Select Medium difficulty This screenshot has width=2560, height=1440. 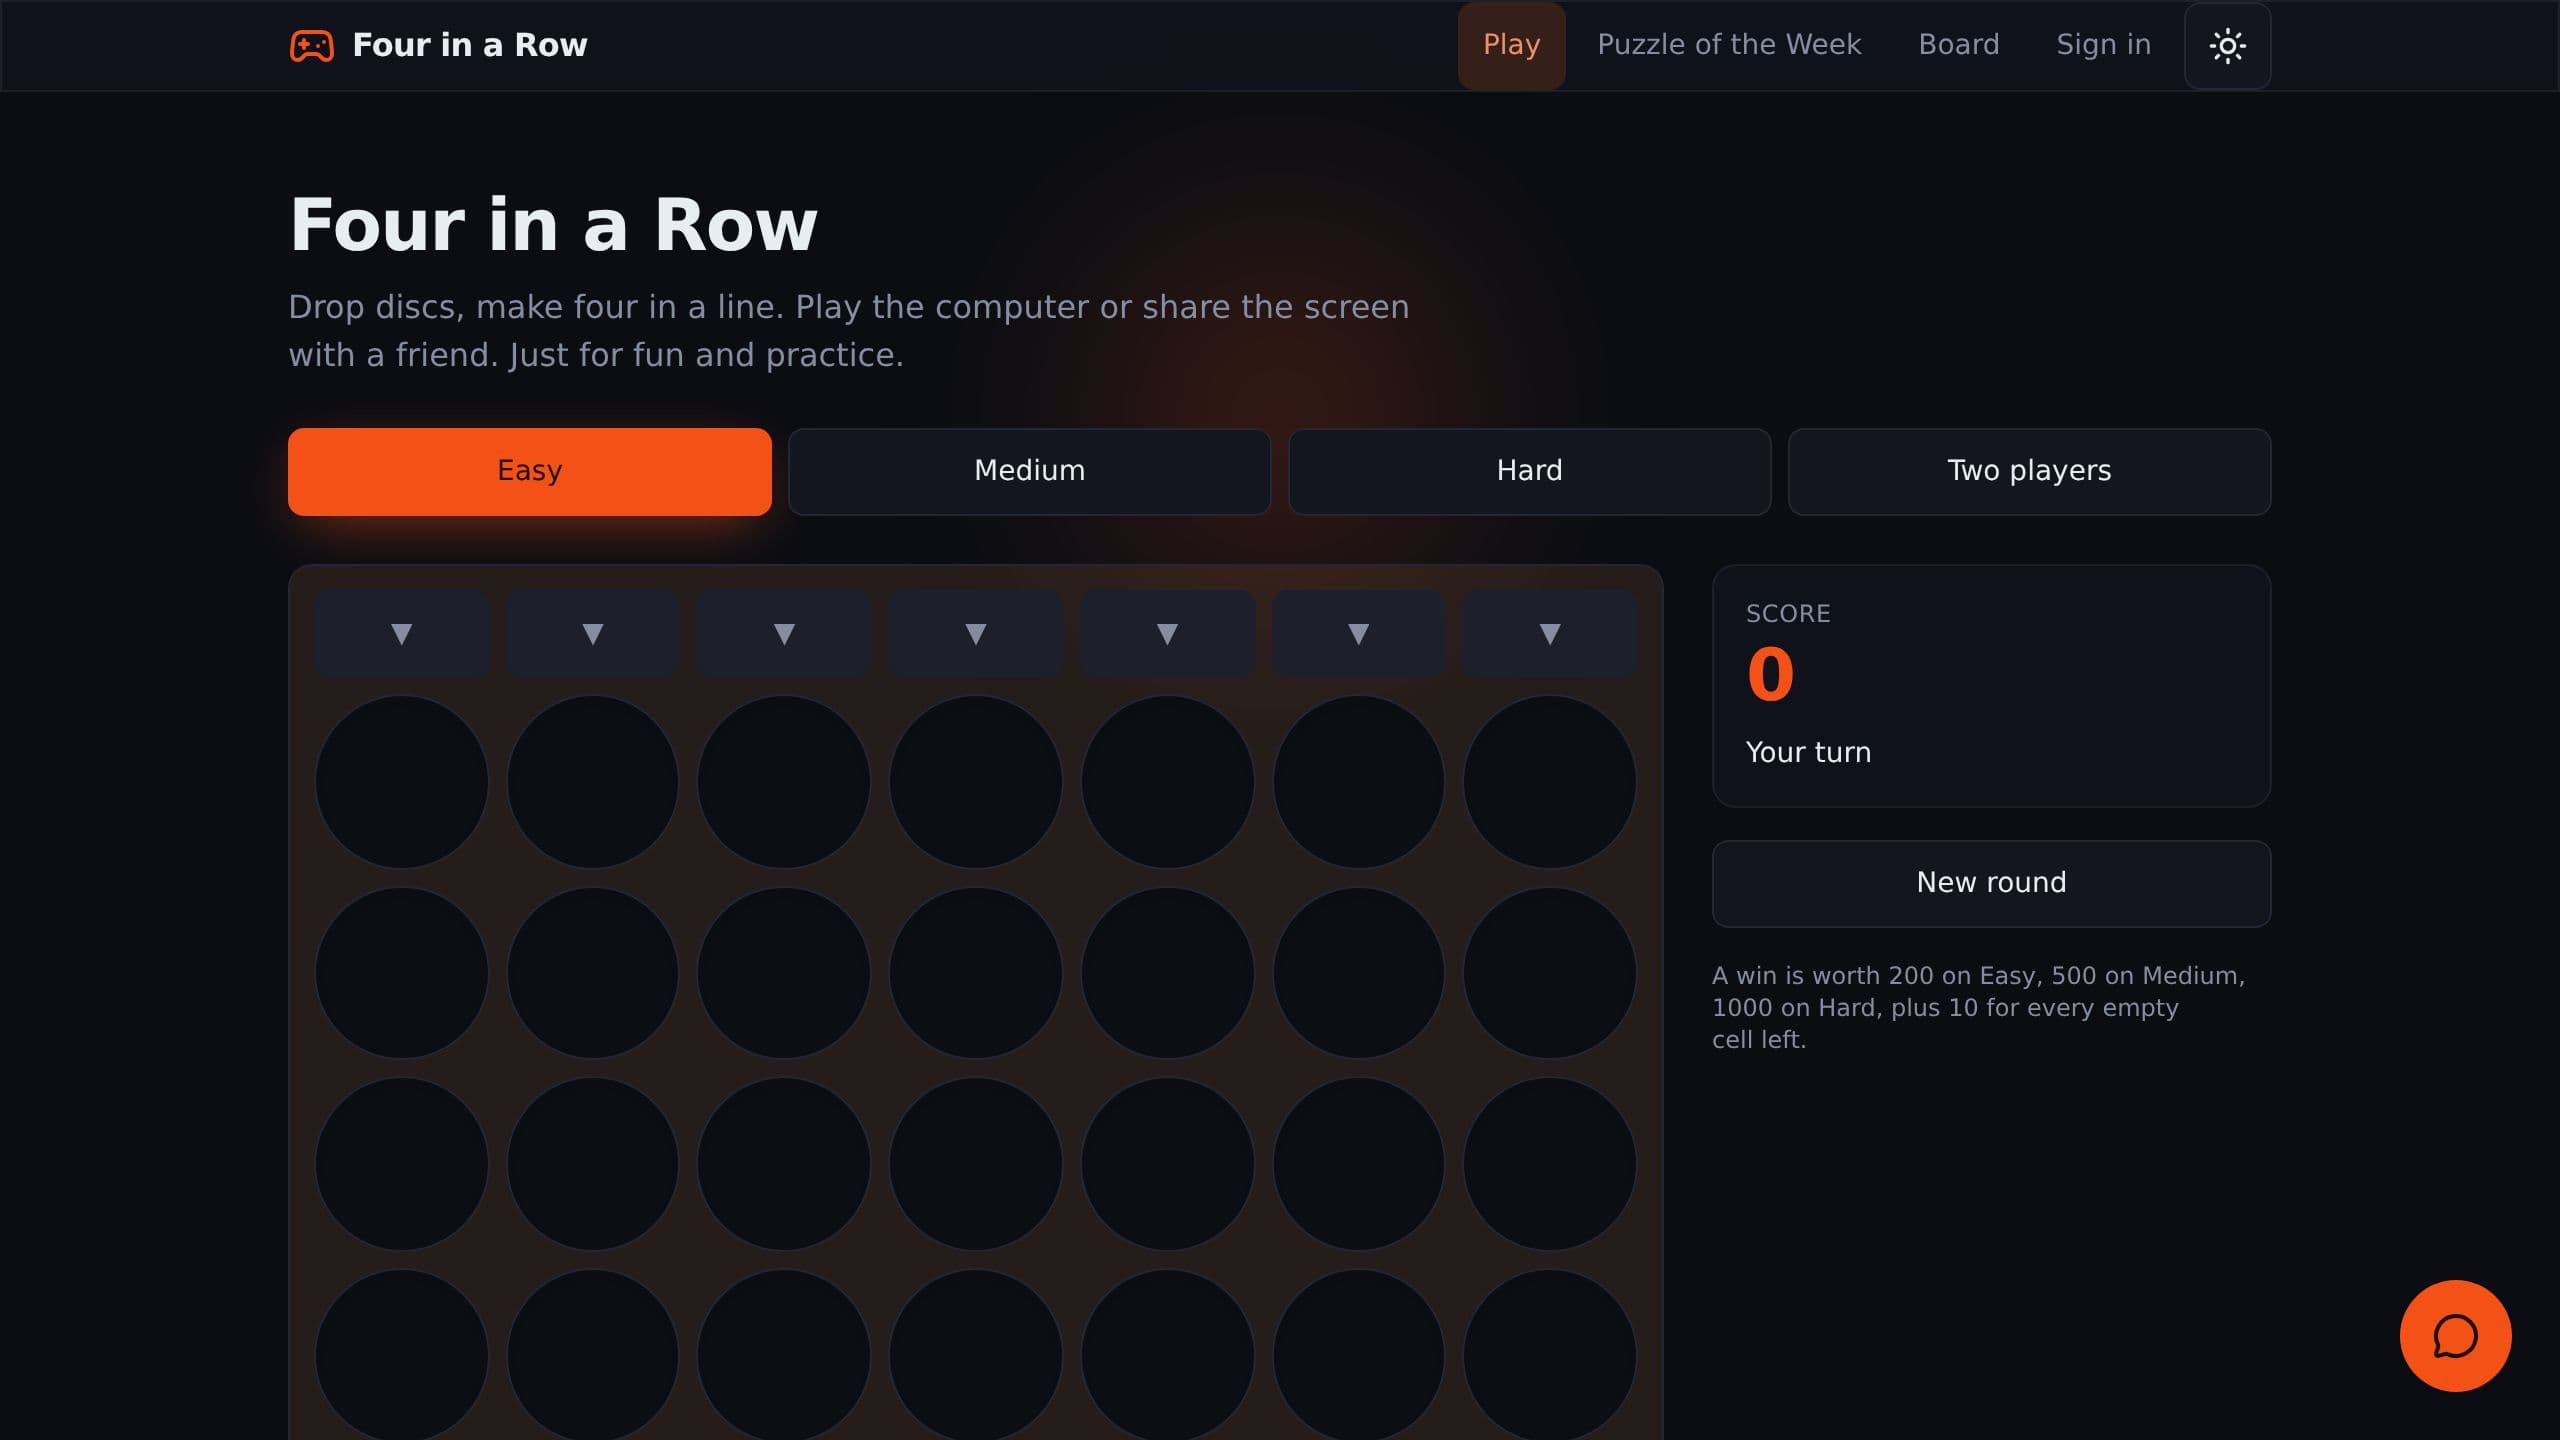[1030, 471]
